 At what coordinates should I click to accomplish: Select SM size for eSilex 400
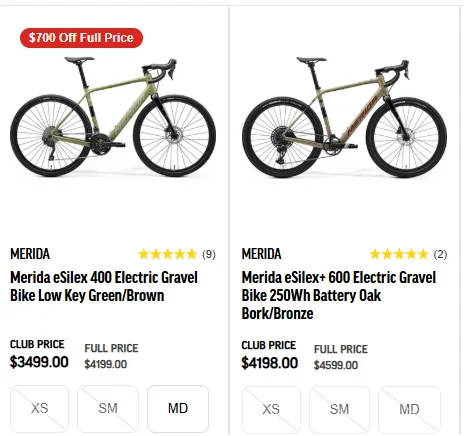pos(108,409)
